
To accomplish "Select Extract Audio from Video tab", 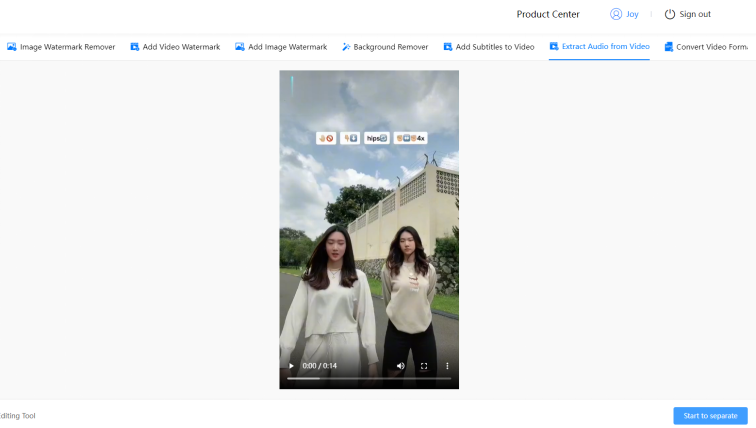I will pyautogui.click(x=599, y=46).
